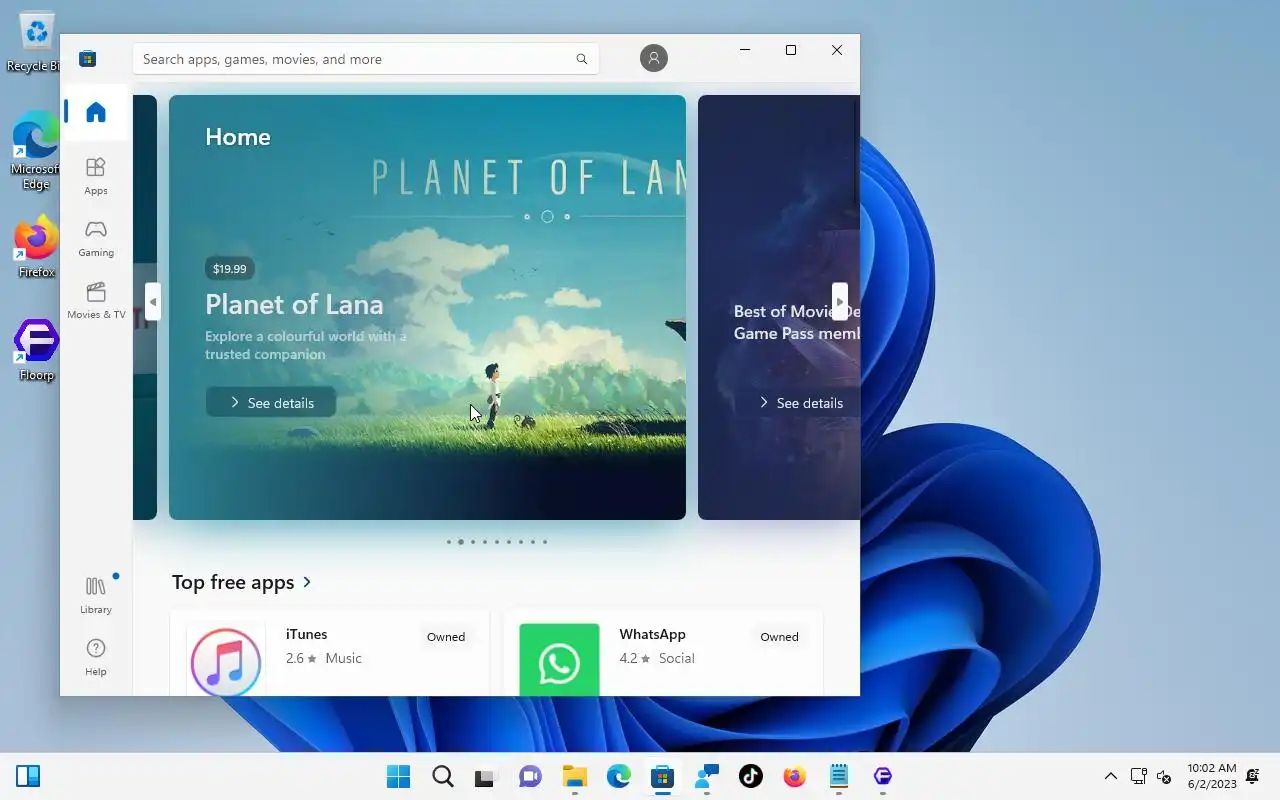Screen dimensions: 1280x800
Task: Select the first carousel page dot
Action: 449,542
